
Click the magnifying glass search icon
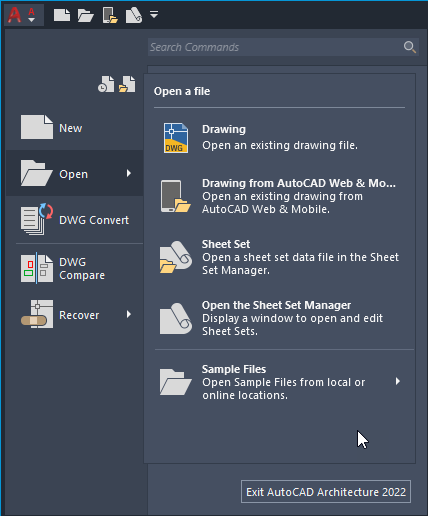410,47
